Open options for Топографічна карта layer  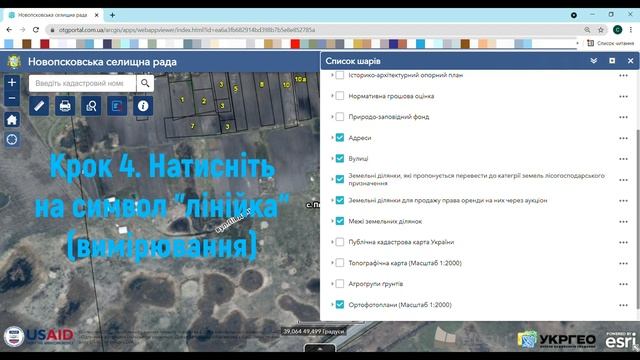(623, 263)
